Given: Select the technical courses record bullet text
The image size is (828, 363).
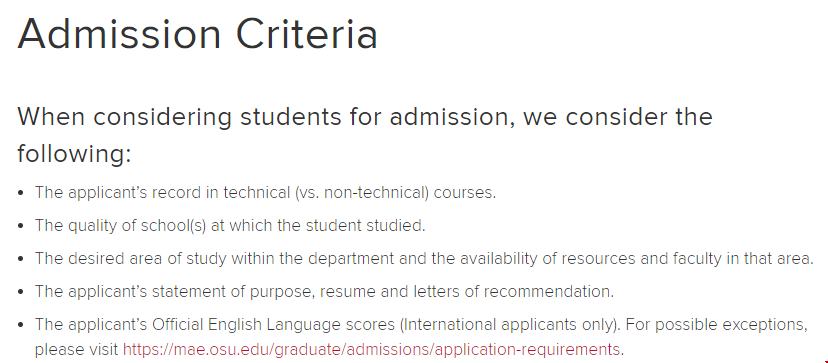Looking at the screenshot, I should (266, 193).
